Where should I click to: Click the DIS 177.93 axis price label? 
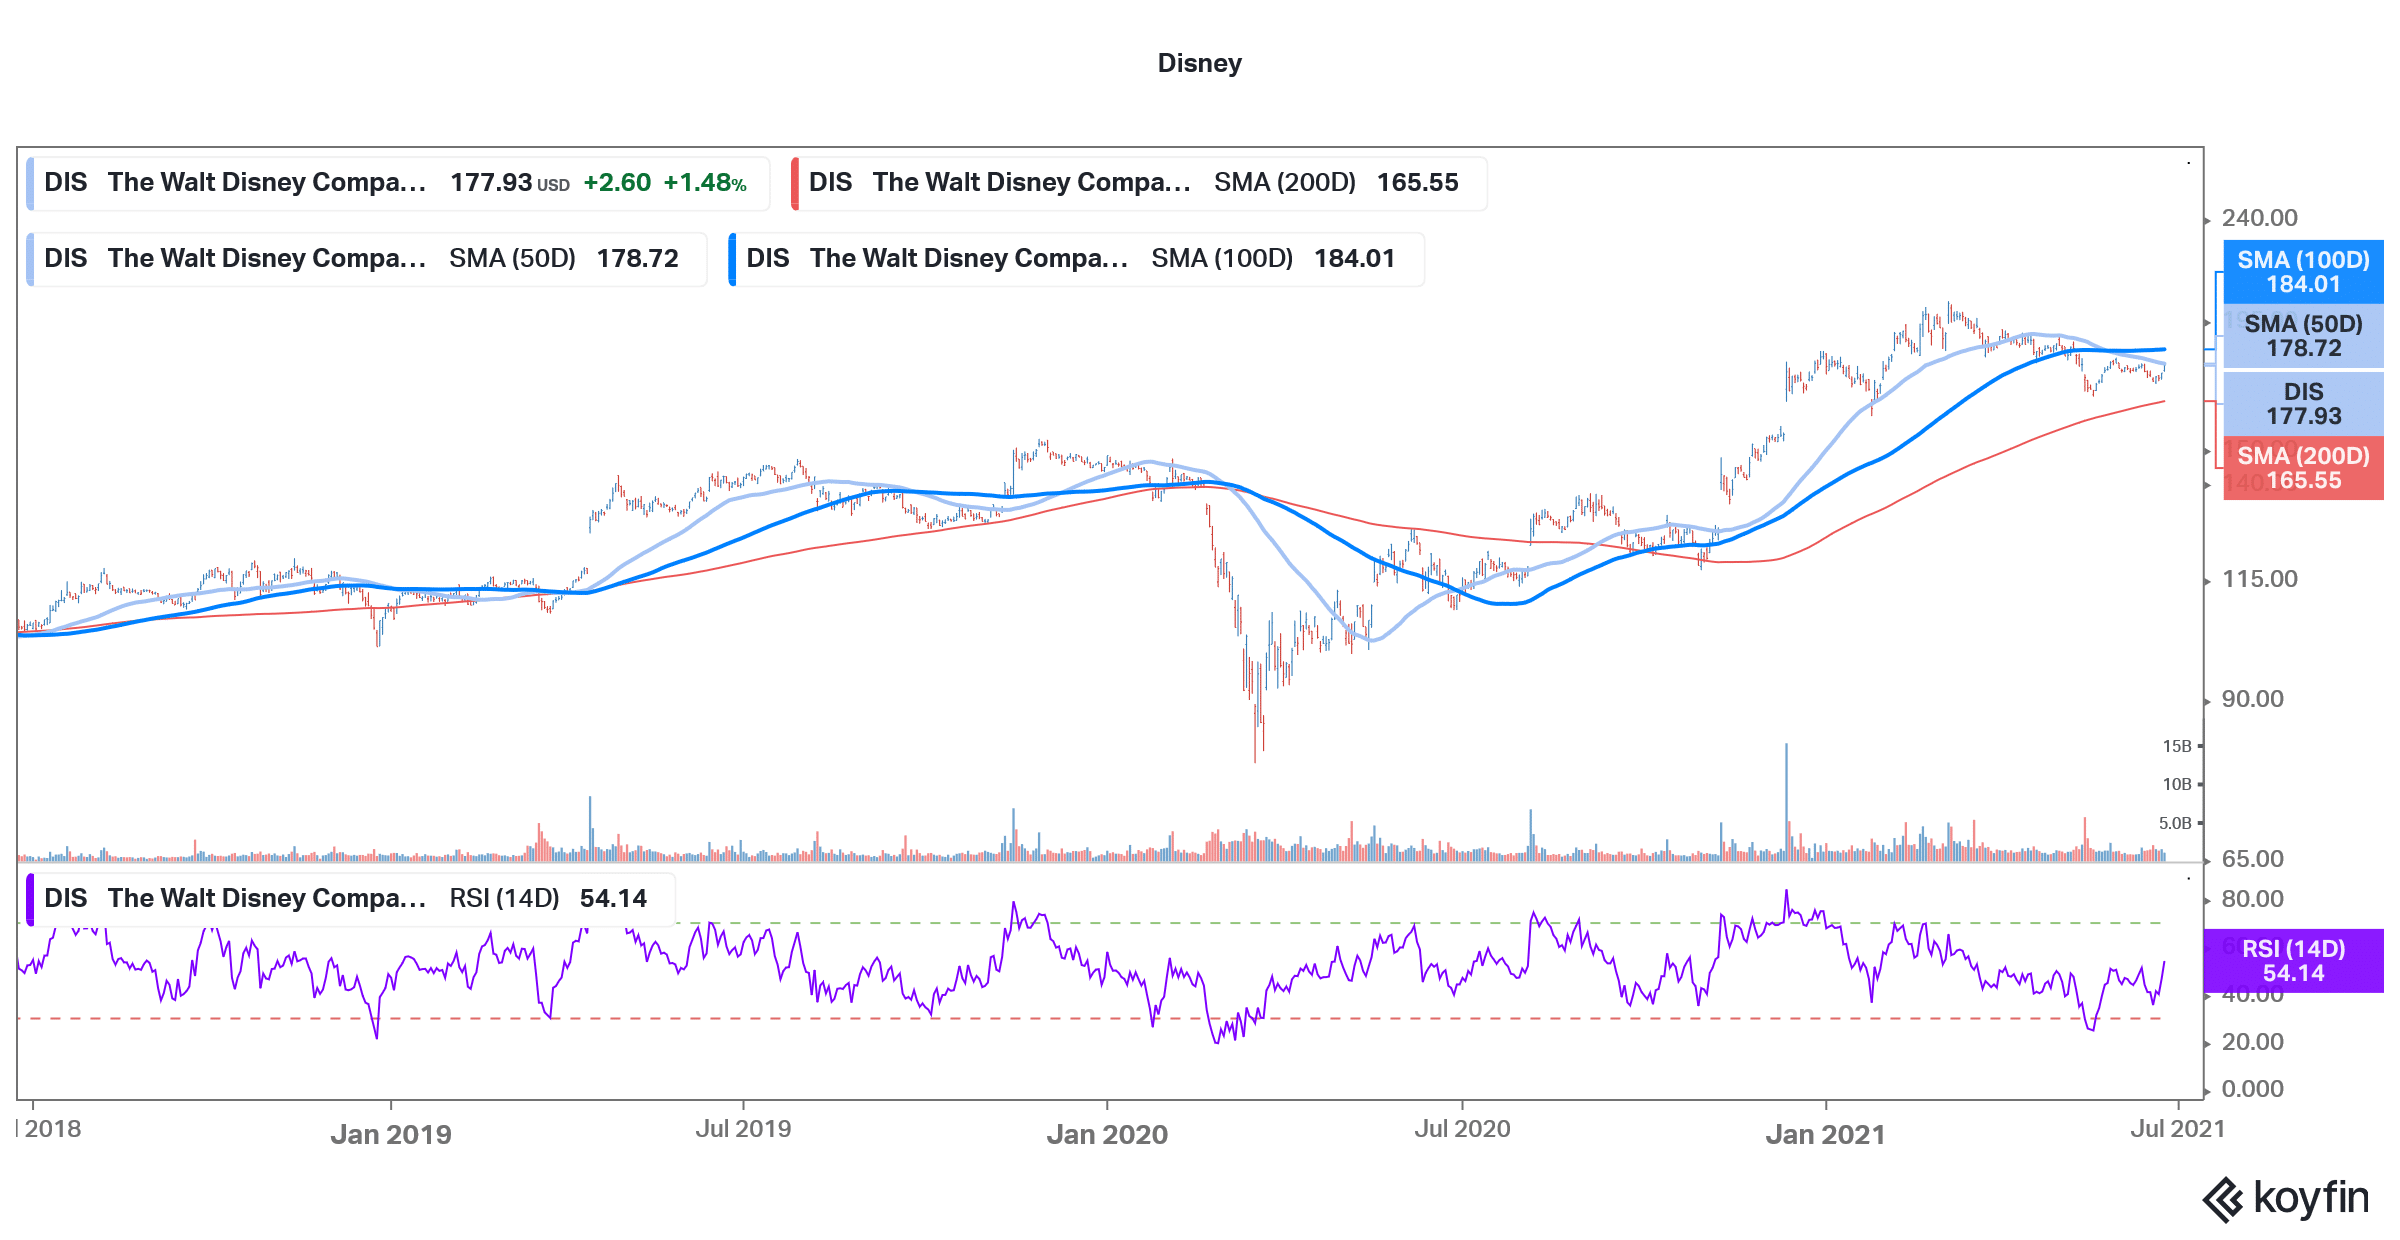tap(2303, 404)
